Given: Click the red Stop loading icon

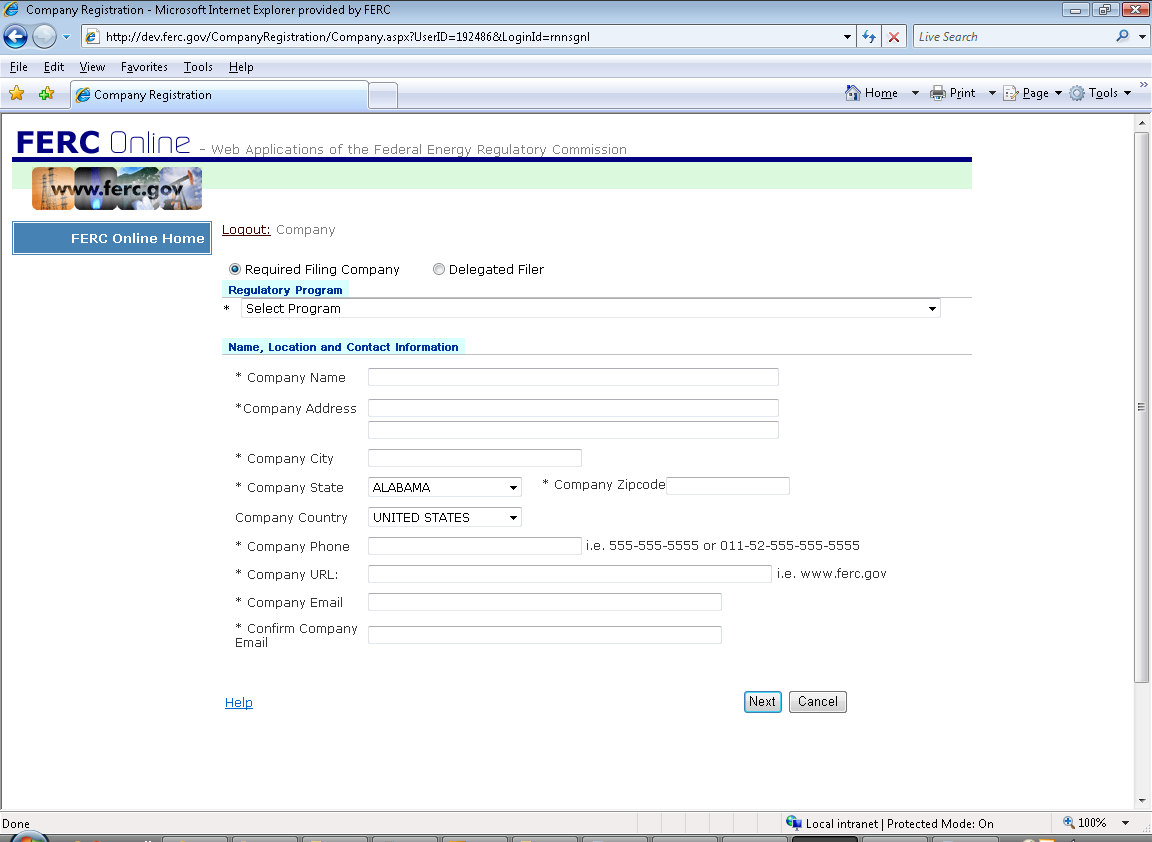Looking at the screenshot, I should coord(893,37).
